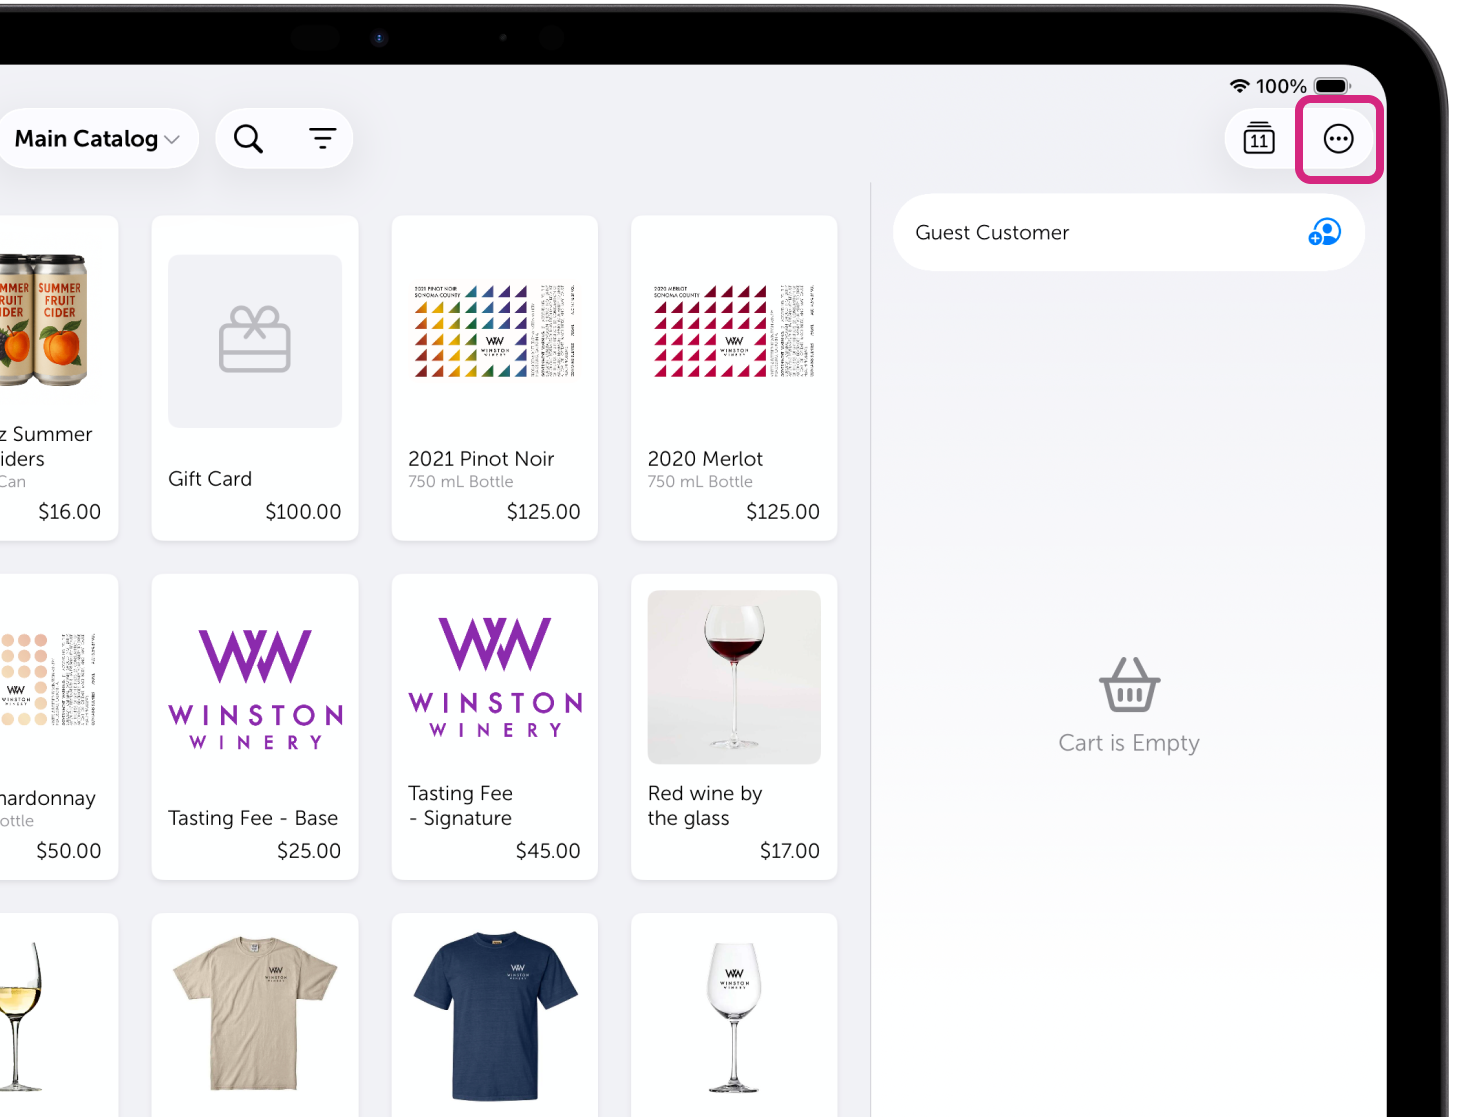Open the search magnifier icon
Viewport: 1458px width, 1117px height.
point(248,139)
